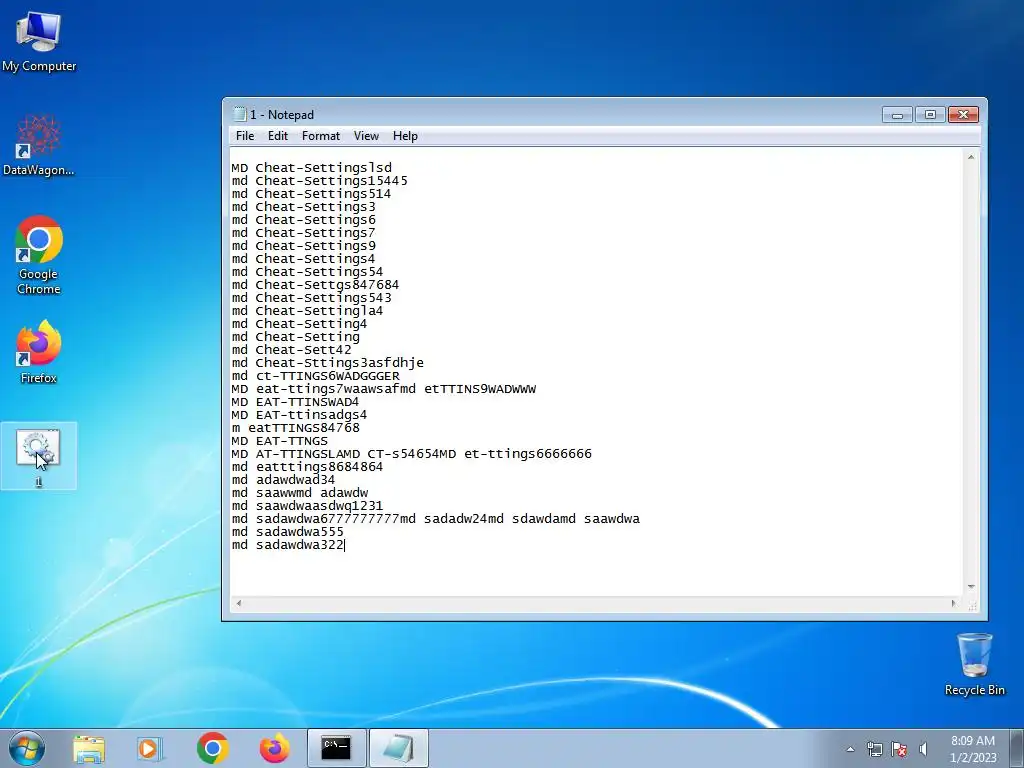Click the line 'md eatttings8684864'
Viewport: 1024px width, 768px height.
tap(308, 467)
